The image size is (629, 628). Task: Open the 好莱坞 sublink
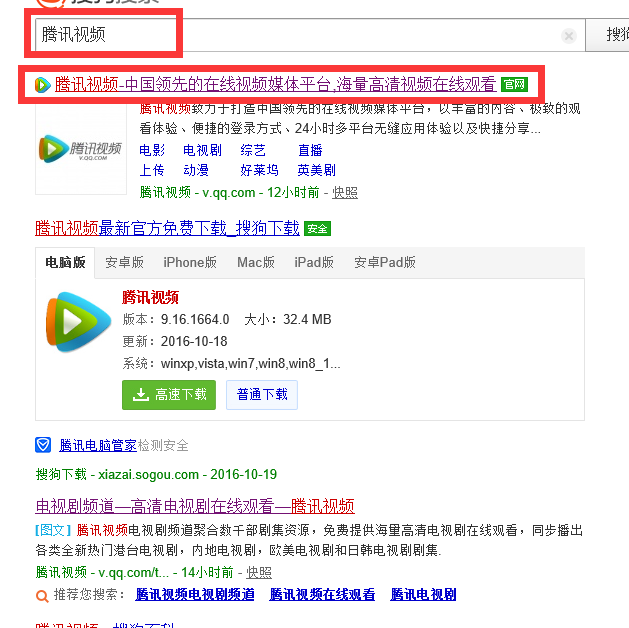click(x=259, y=170)
